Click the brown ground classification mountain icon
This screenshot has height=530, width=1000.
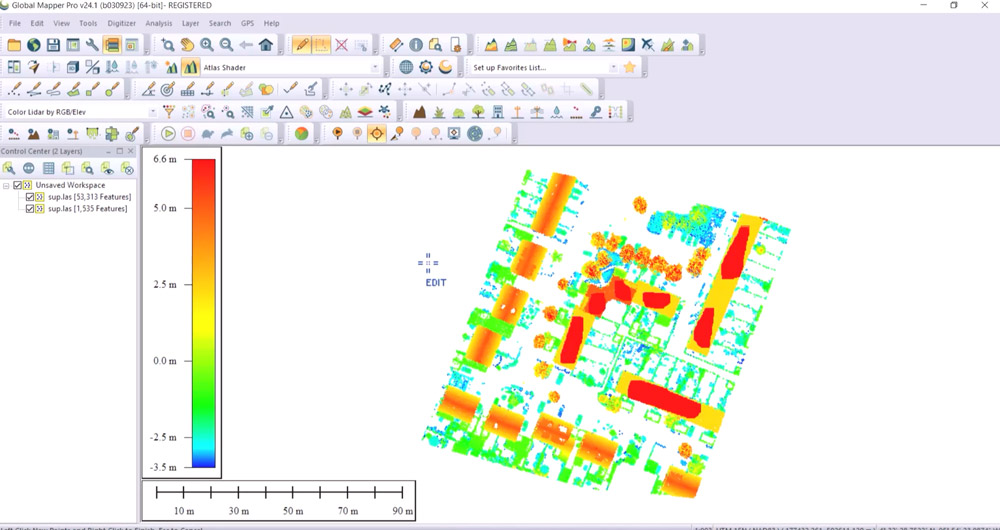pyautogui.click(x=419, y=112)
